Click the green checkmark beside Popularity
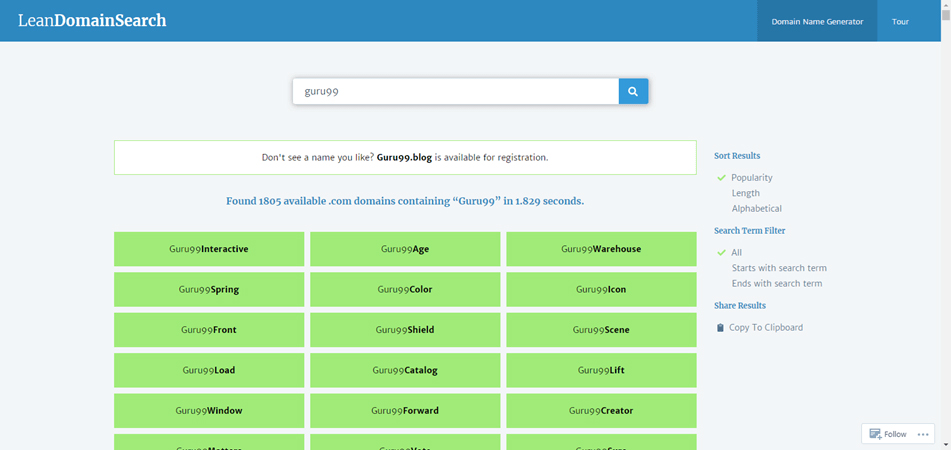Image resolution: width=951 pixels, height=450 pixels. coord(721,178)
